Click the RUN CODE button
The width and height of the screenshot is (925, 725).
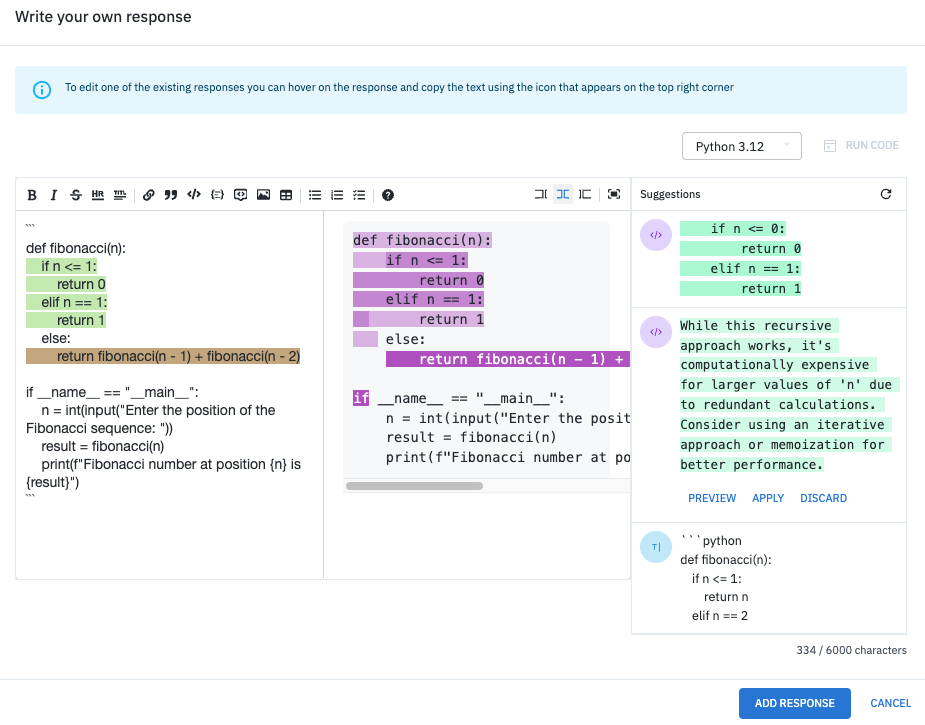[x=861, y=146]
